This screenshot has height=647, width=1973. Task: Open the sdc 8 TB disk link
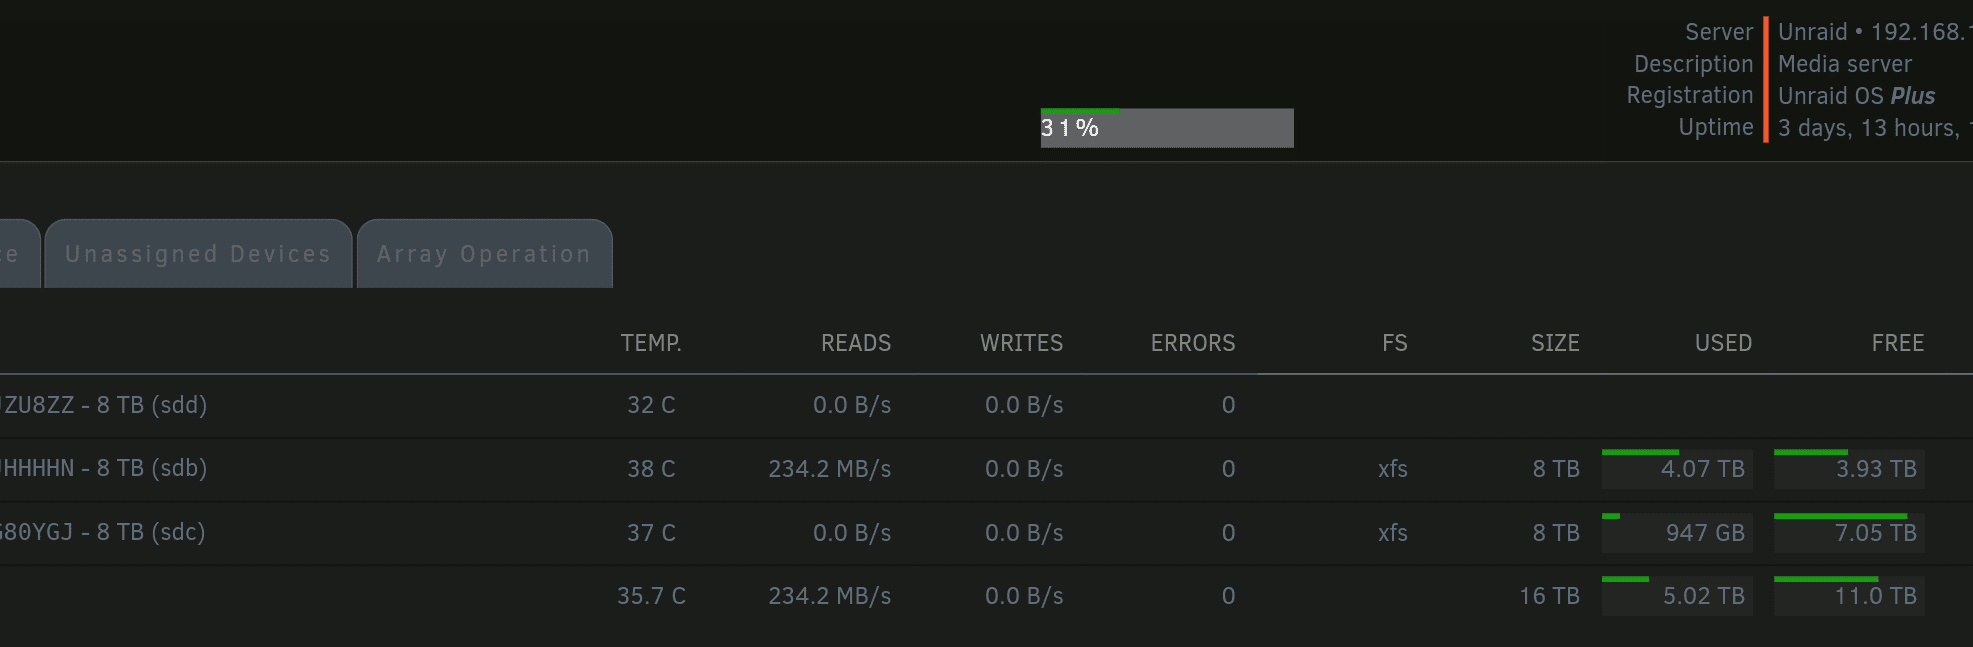[102, 532]
